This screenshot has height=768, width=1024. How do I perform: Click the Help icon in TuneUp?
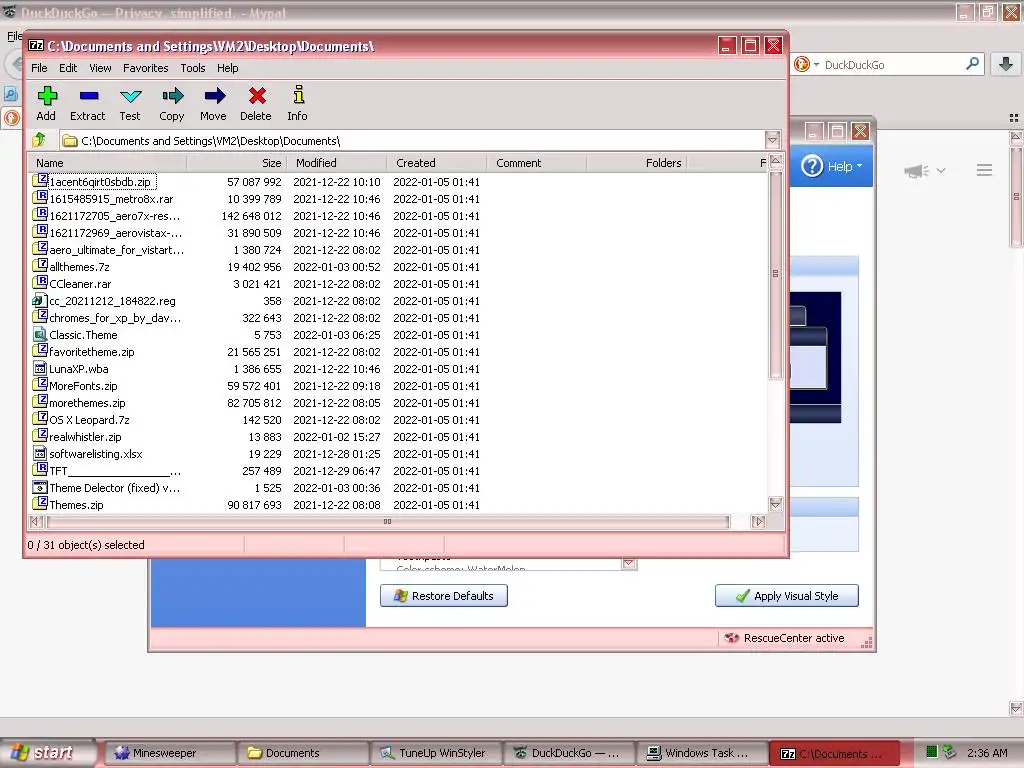(x=812, y=166)
